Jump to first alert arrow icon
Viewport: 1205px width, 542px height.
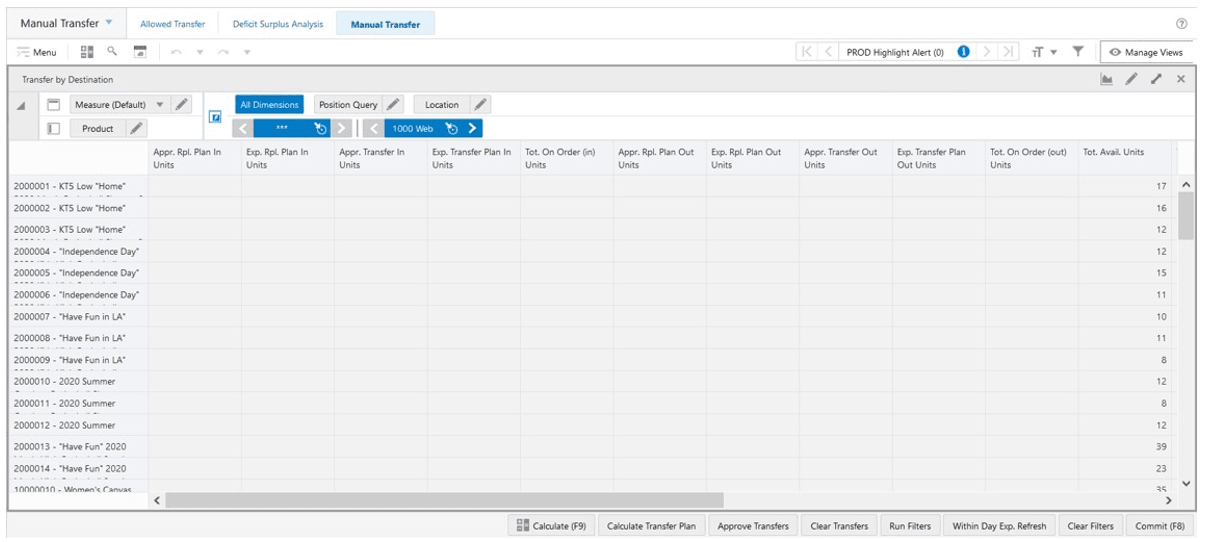coord(807,52)
